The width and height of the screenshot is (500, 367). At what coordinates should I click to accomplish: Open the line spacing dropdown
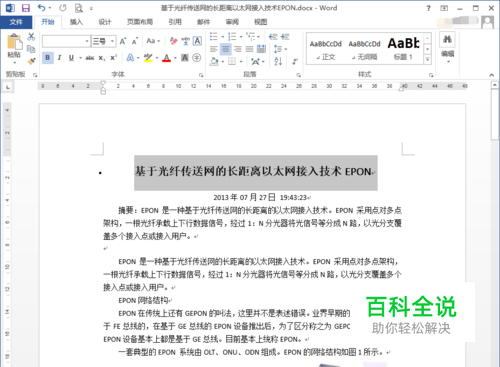click(280, 49)
